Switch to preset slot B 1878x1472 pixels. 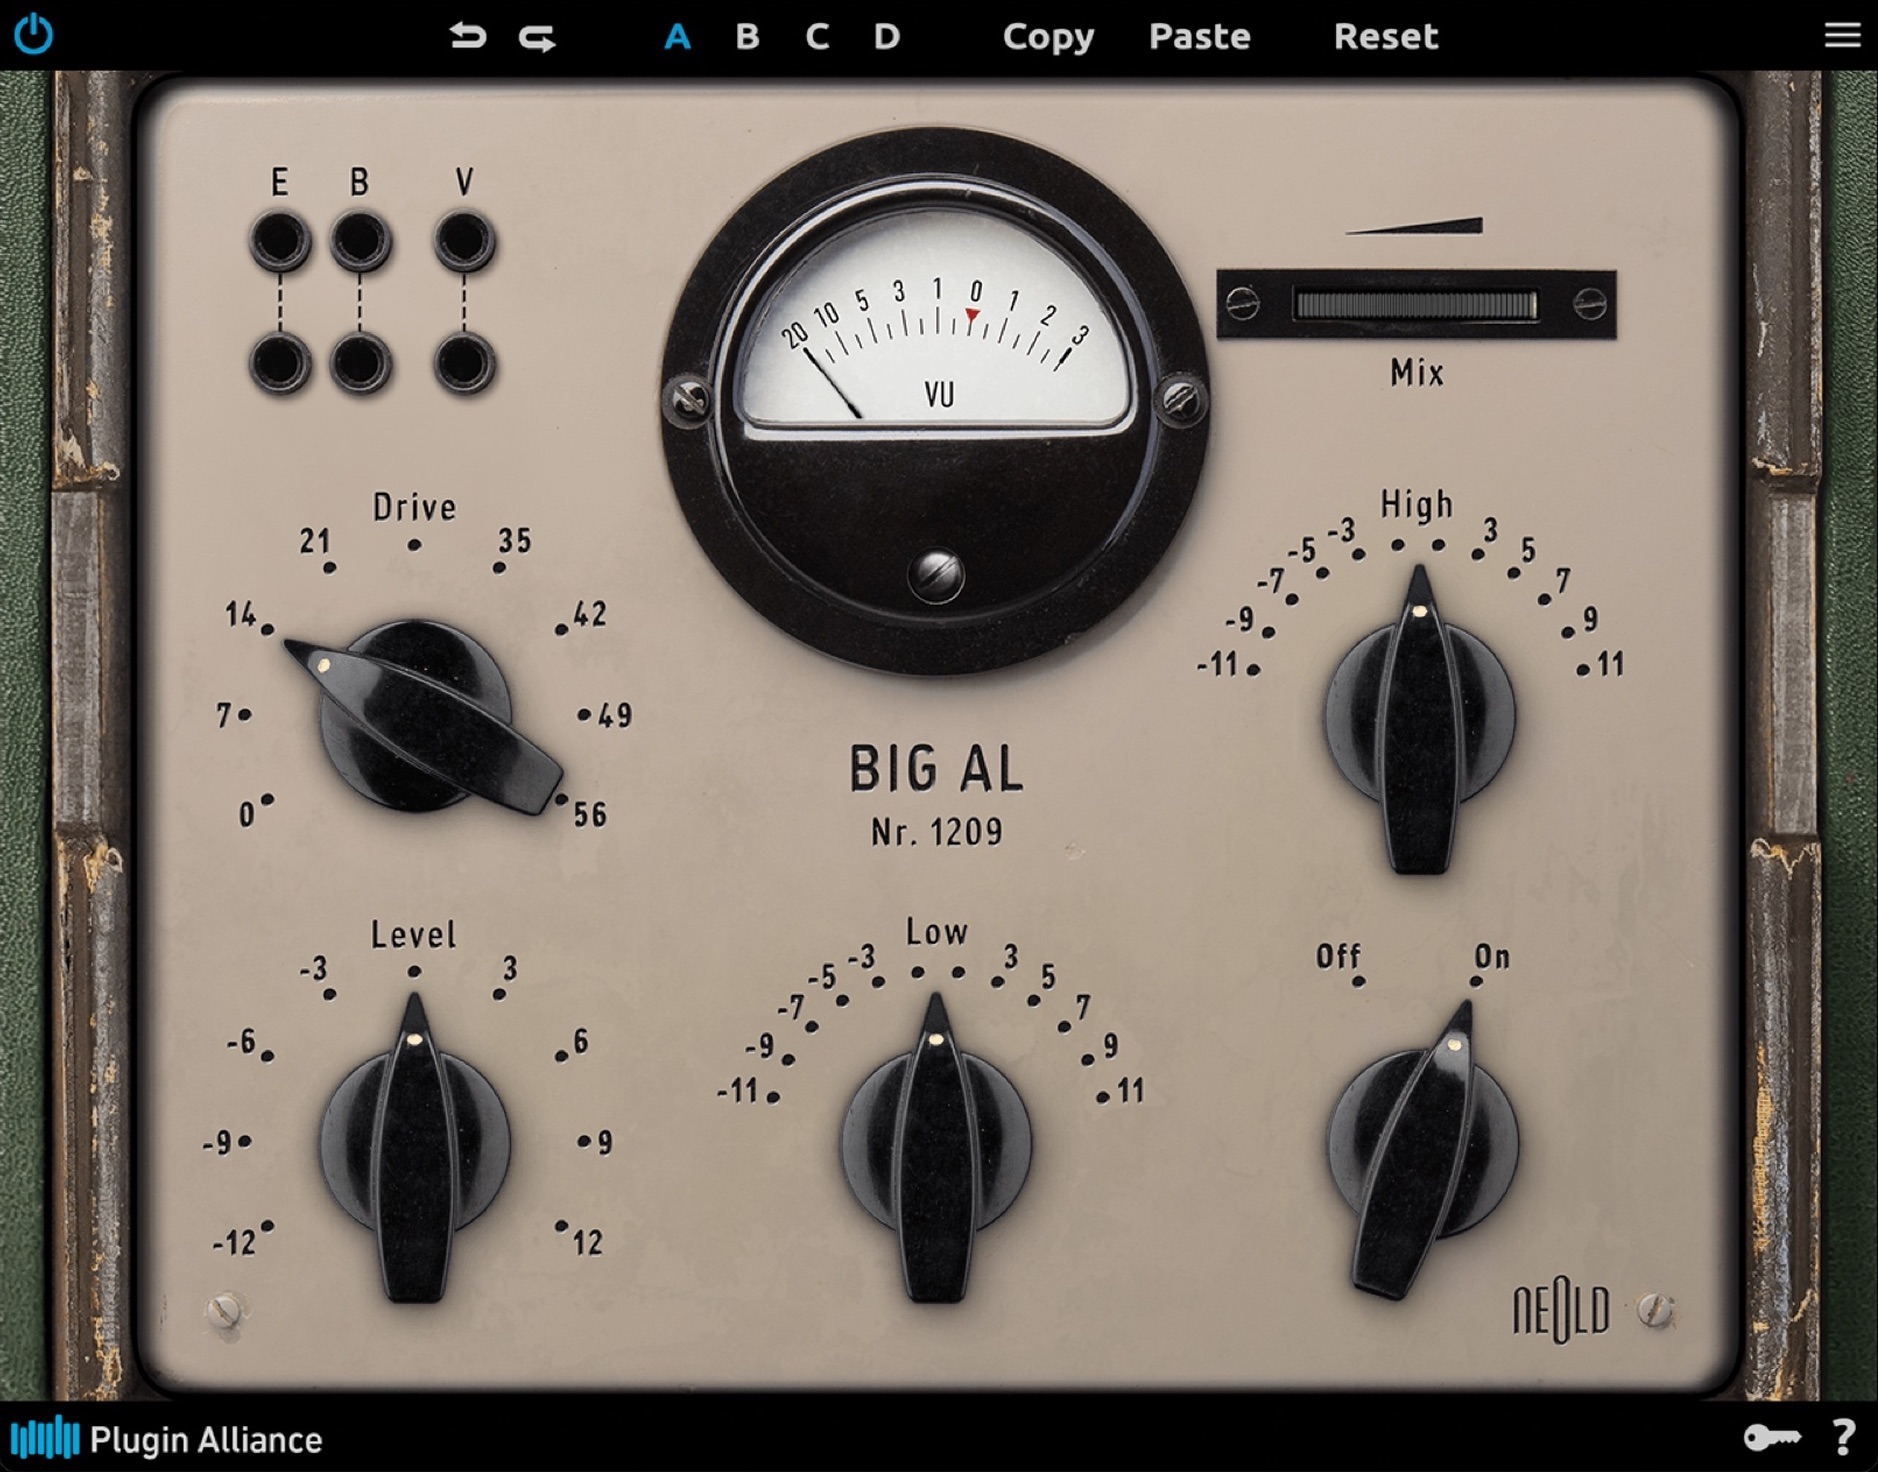[x=747, y=37]
